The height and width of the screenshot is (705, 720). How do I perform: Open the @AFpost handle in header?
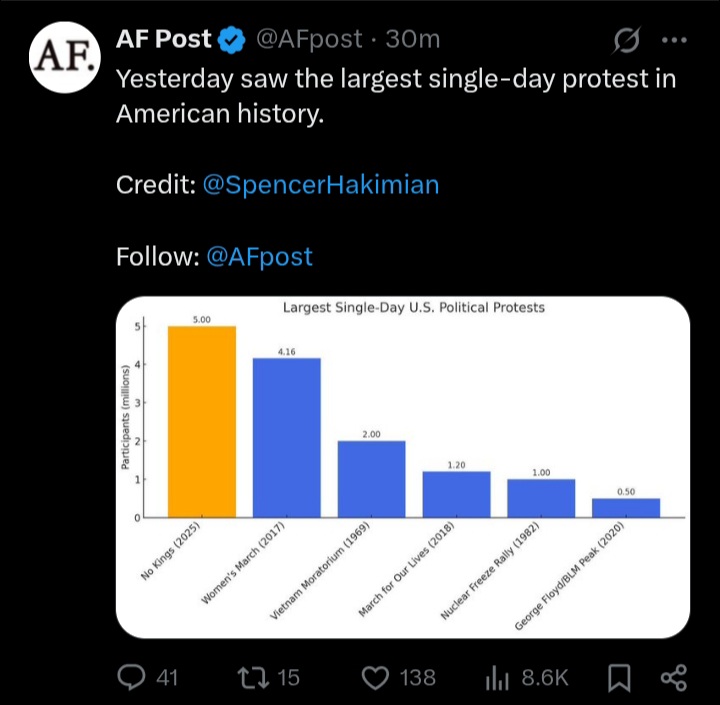point(309,39)
